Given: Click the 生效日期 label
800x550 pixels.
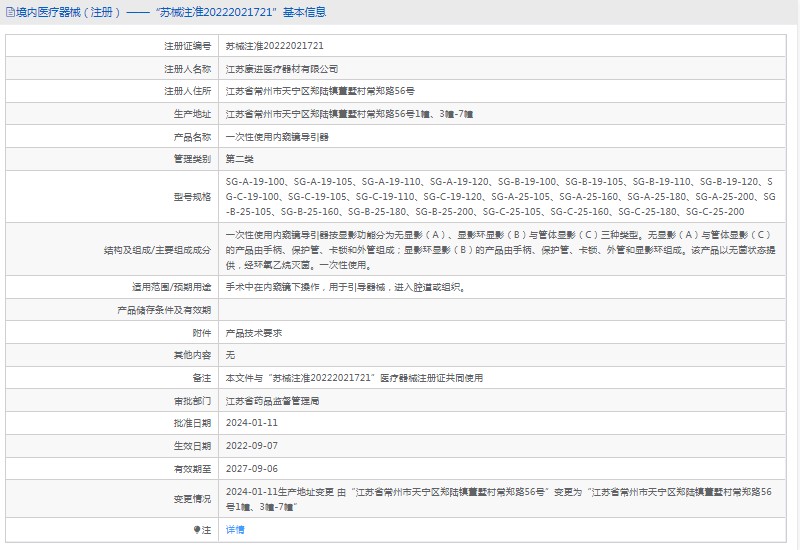Looking at the screenshot, I should (x=192, y=446).
